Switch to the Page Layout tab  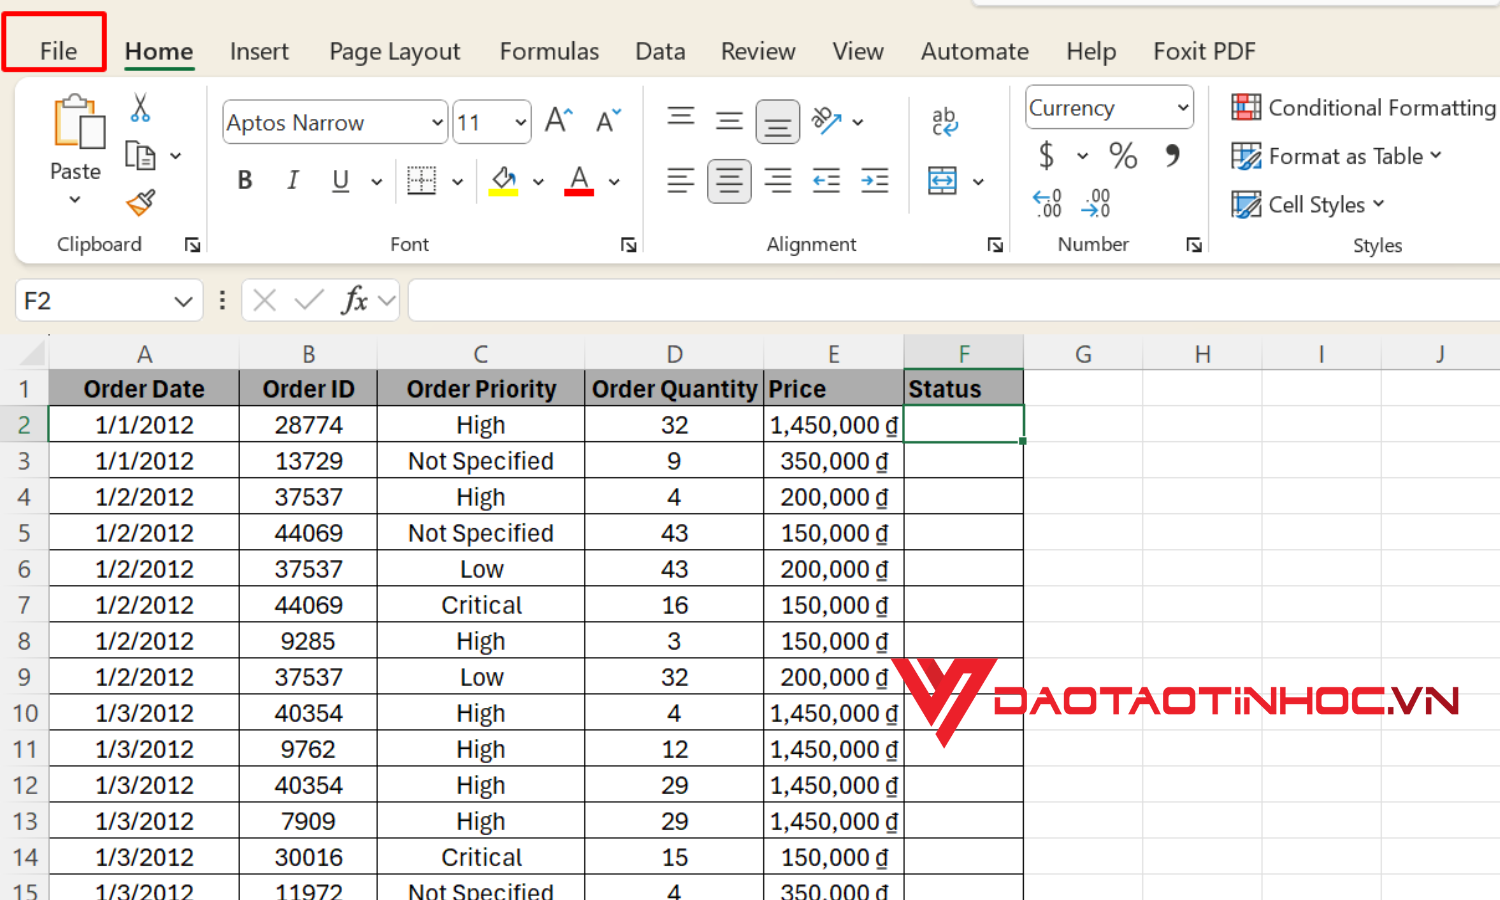point(395,51)
